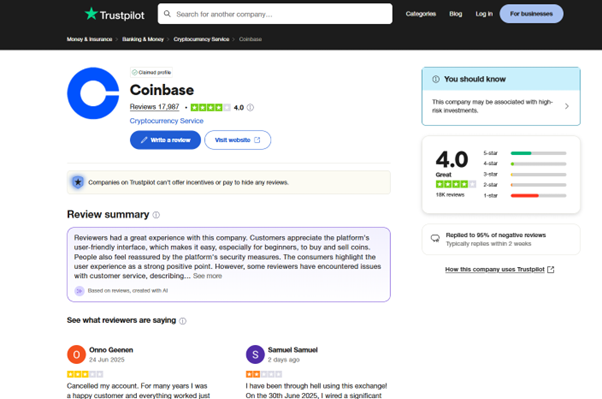The width and height of the screenshot is (602, 399).
Task: Click external icon after How this company uses Trustpilot
Action: (551, 270)
